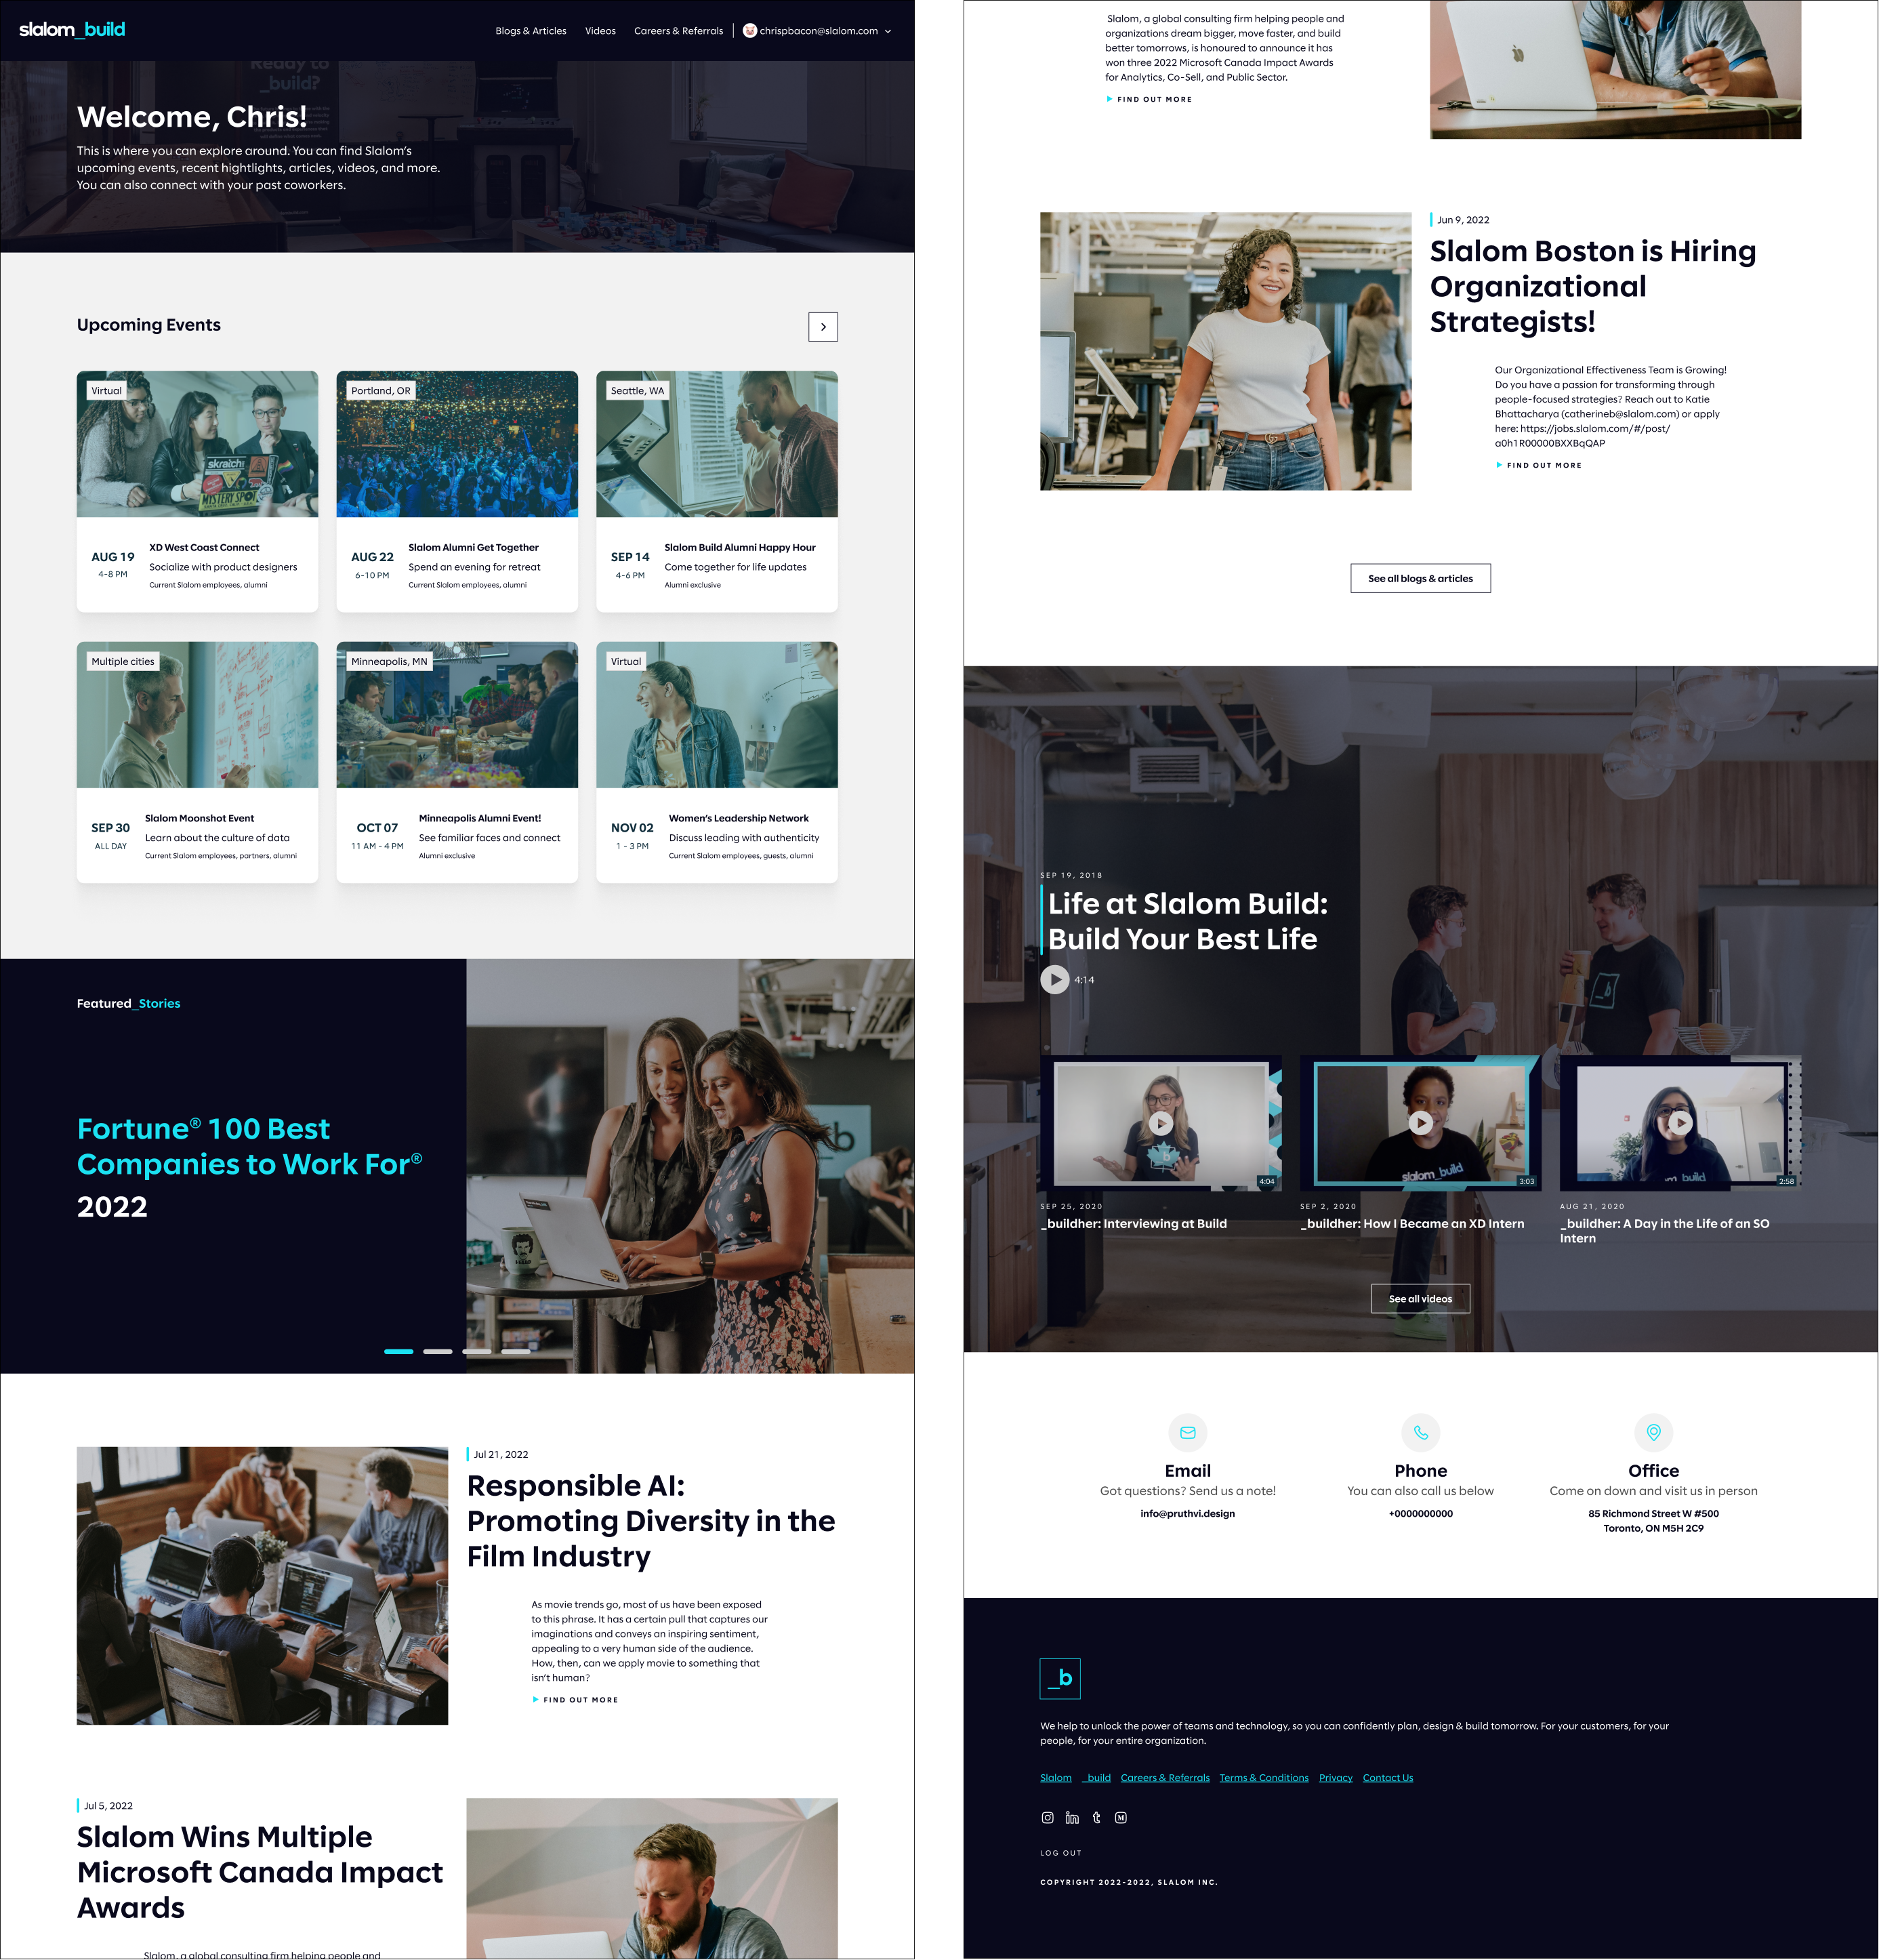Screen dimensions: 1879x1960
Task: Open the Blogs & Articles nav item
Action: [530, 31]
